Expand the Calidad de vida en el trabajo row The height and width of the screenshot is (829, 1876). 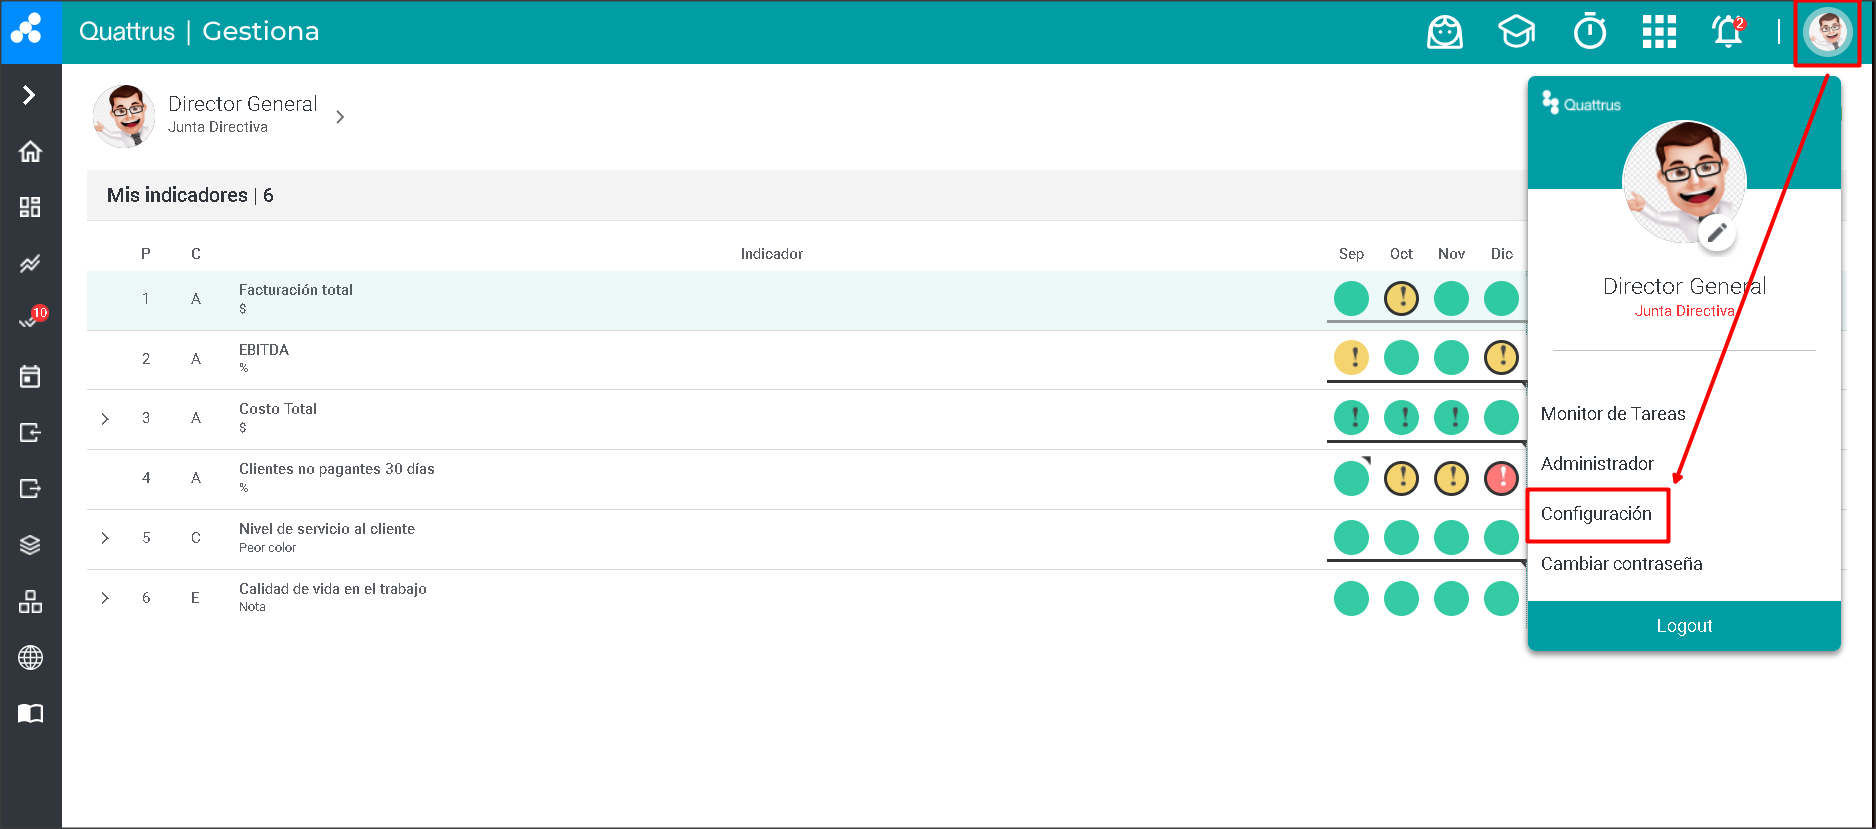pyautogui.click(x=105, y=598)
